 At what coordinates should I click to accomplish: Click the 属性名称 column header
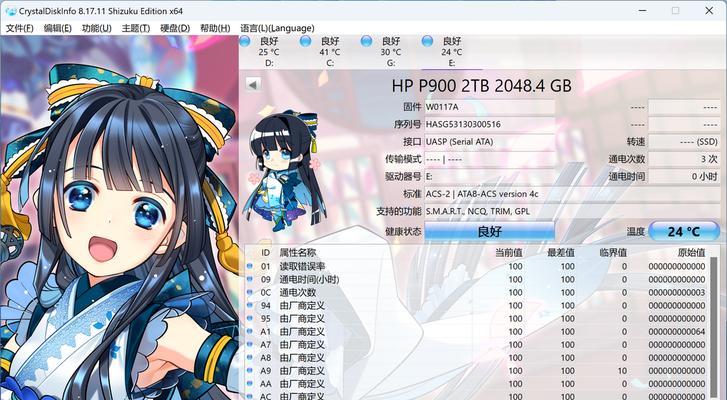point(298,253)
